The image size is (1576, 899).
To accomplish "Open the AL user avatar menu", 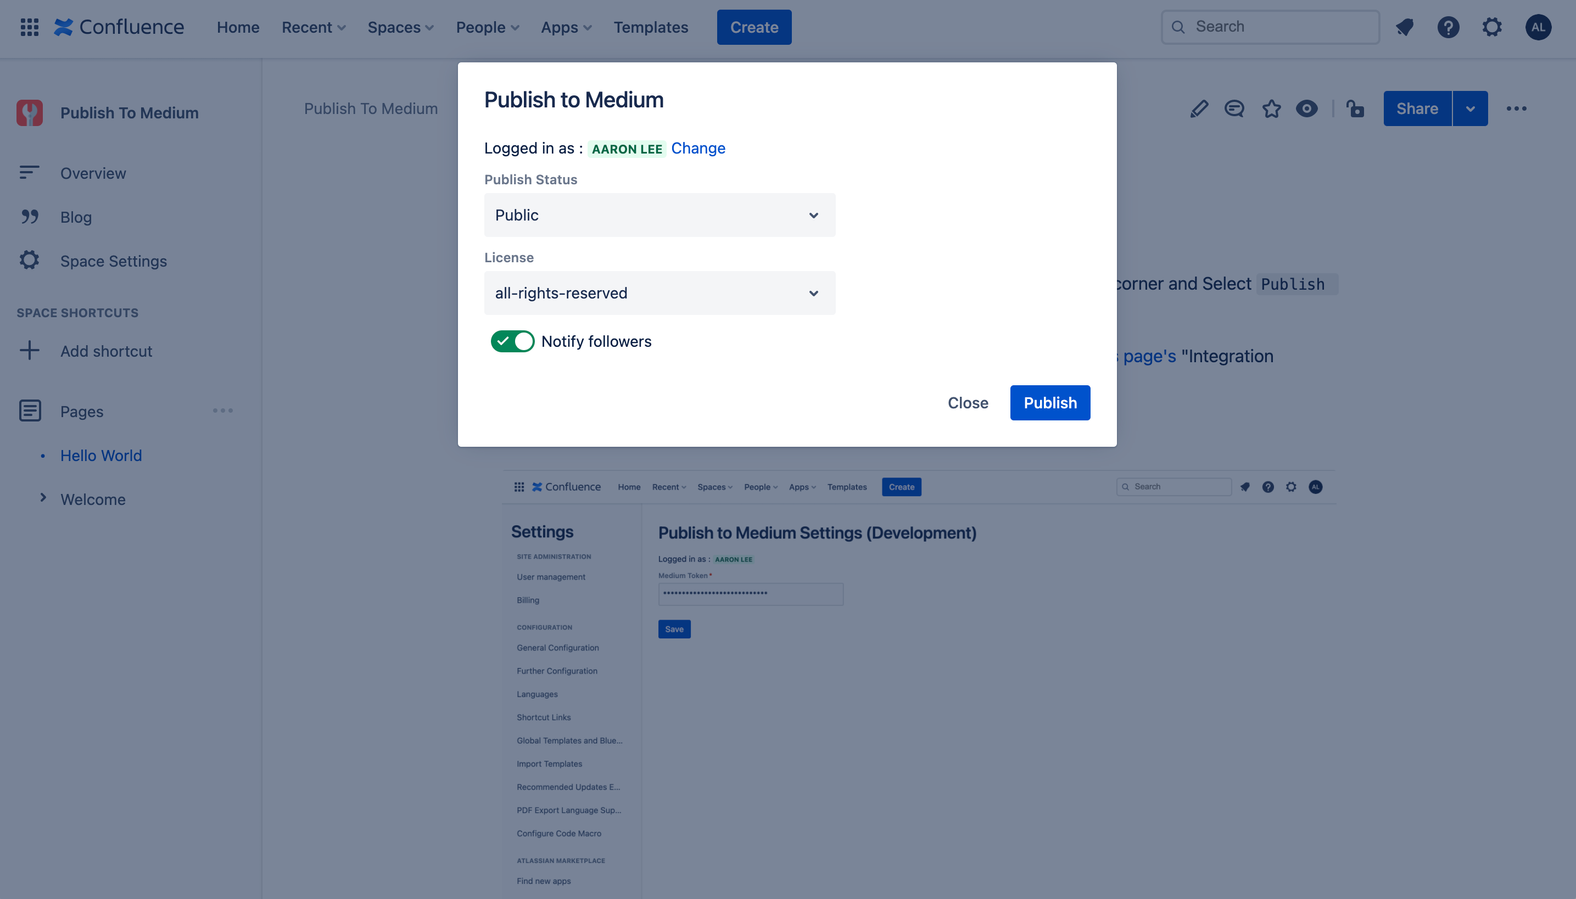I will point(1538,27).
